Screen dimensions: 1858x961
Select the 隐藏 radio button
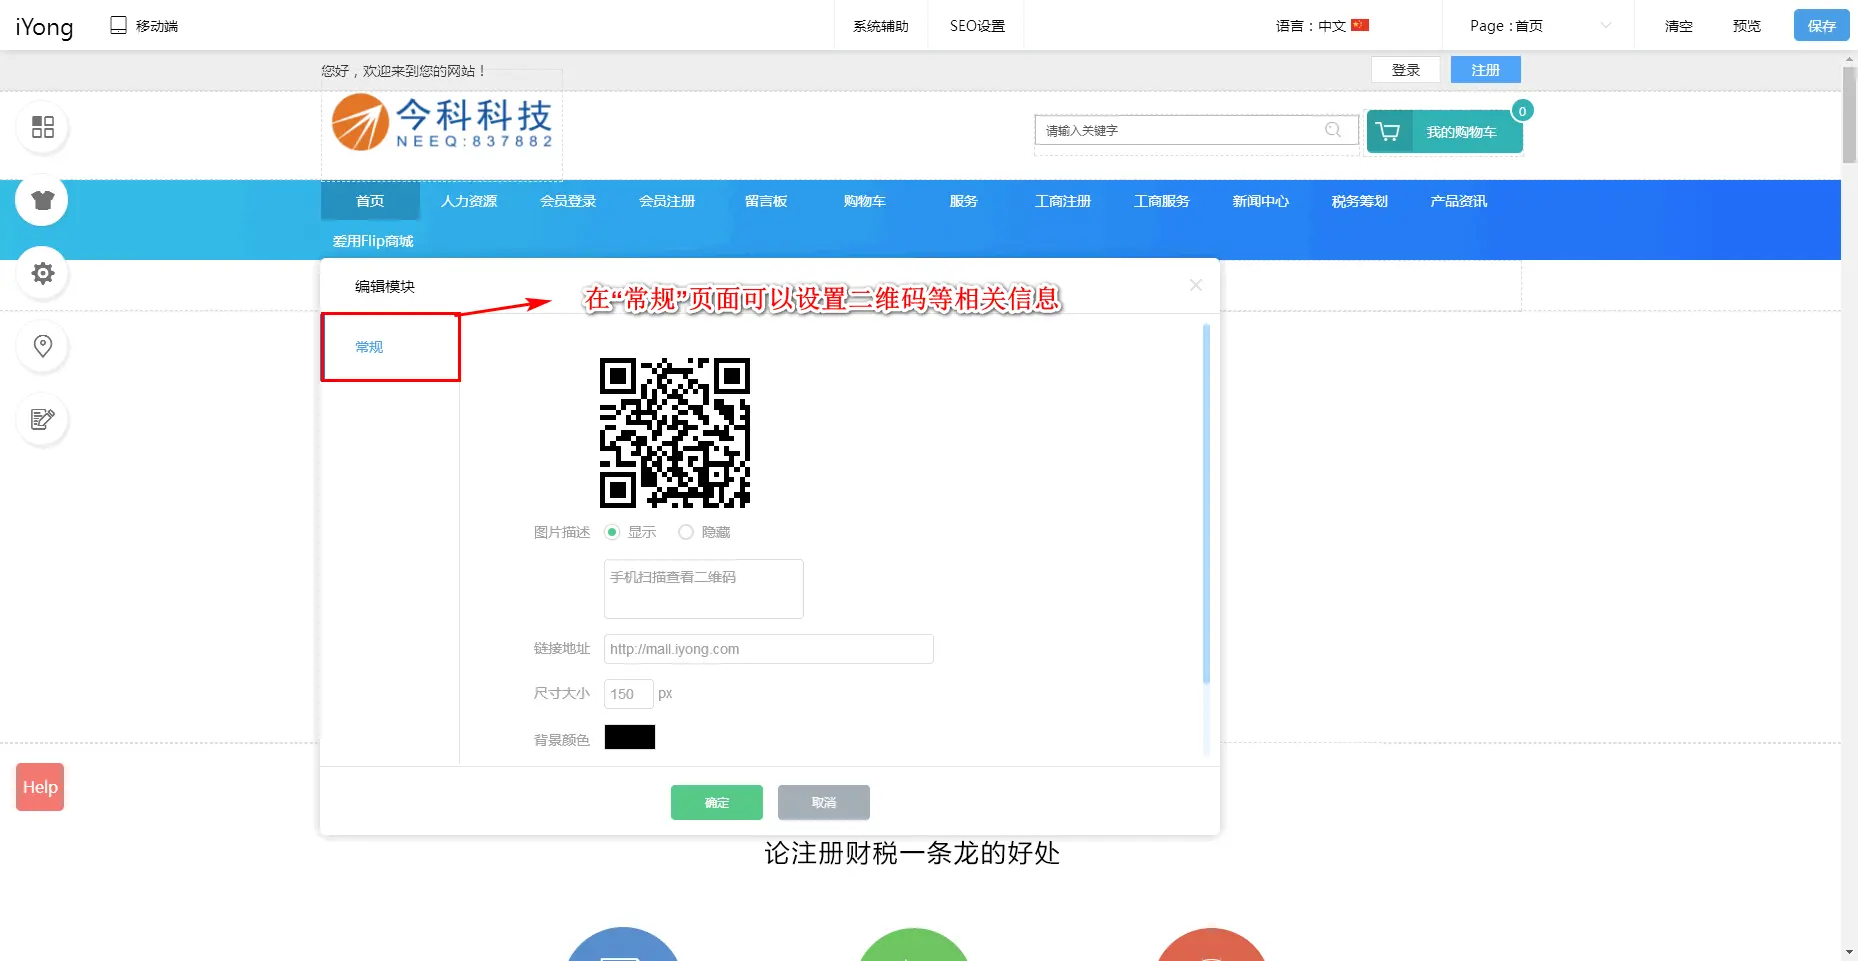pos(686,532)
